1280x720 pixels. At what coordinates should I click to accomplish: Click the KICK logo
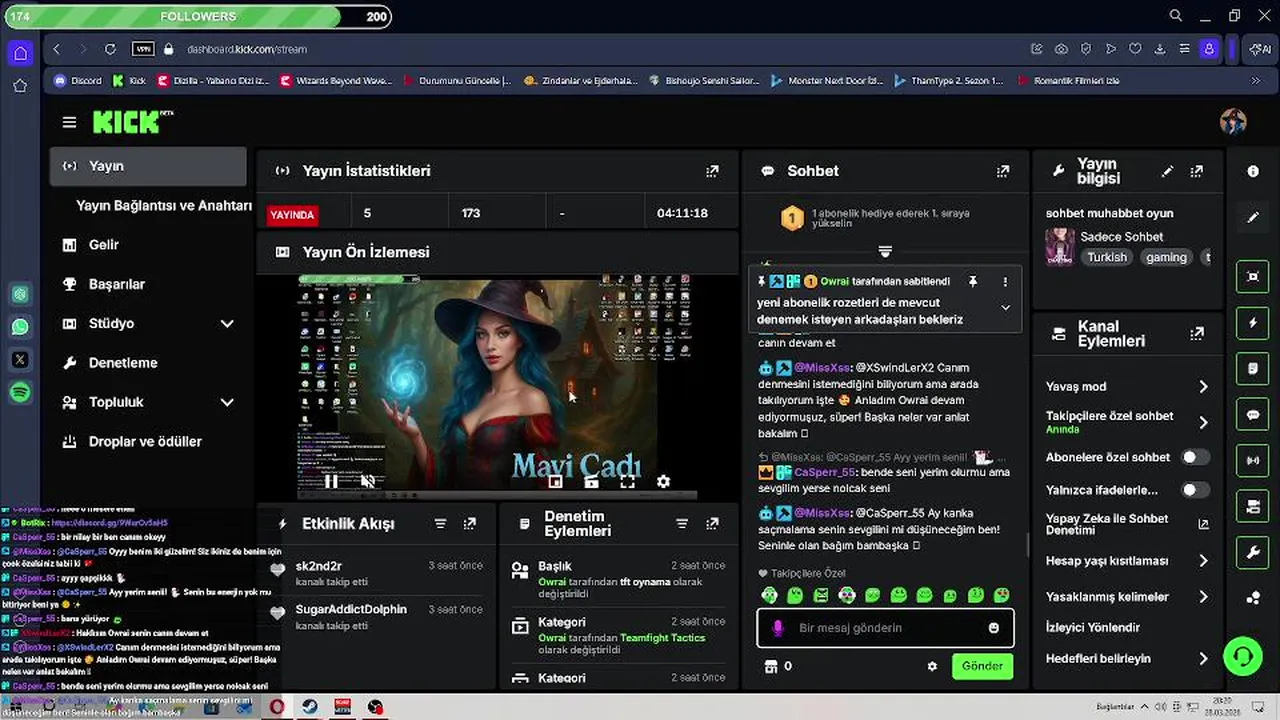click(x=132, y=122)
